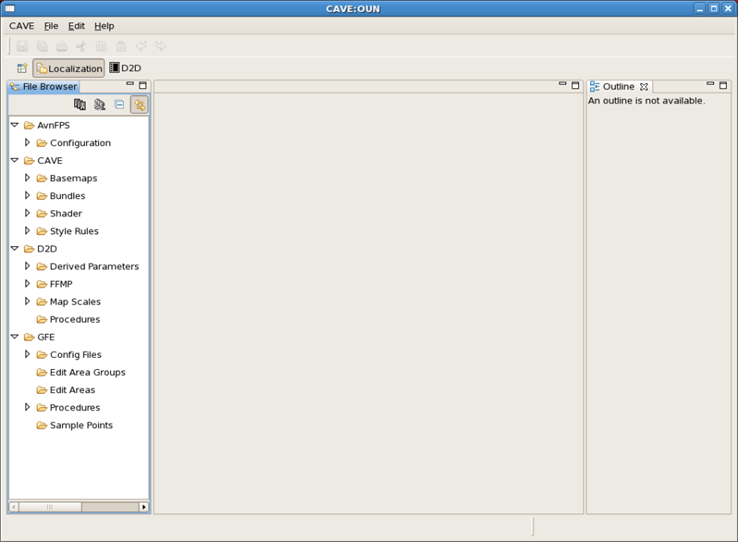The image size is (738, 542).
Task: Select the AvnFPS folder label
Action: click(54, 125)
